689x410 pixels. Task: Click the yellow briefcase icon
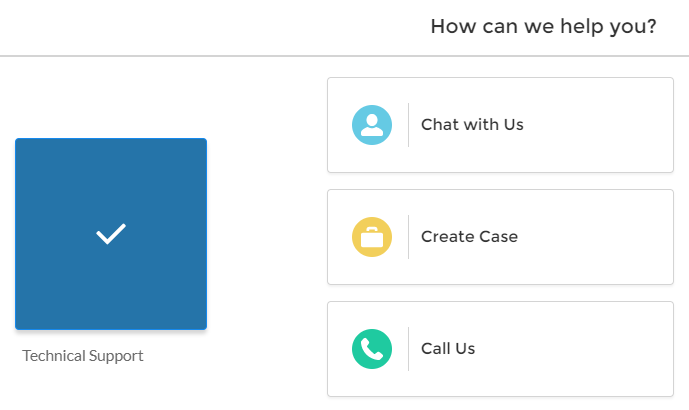click(372, 237)
